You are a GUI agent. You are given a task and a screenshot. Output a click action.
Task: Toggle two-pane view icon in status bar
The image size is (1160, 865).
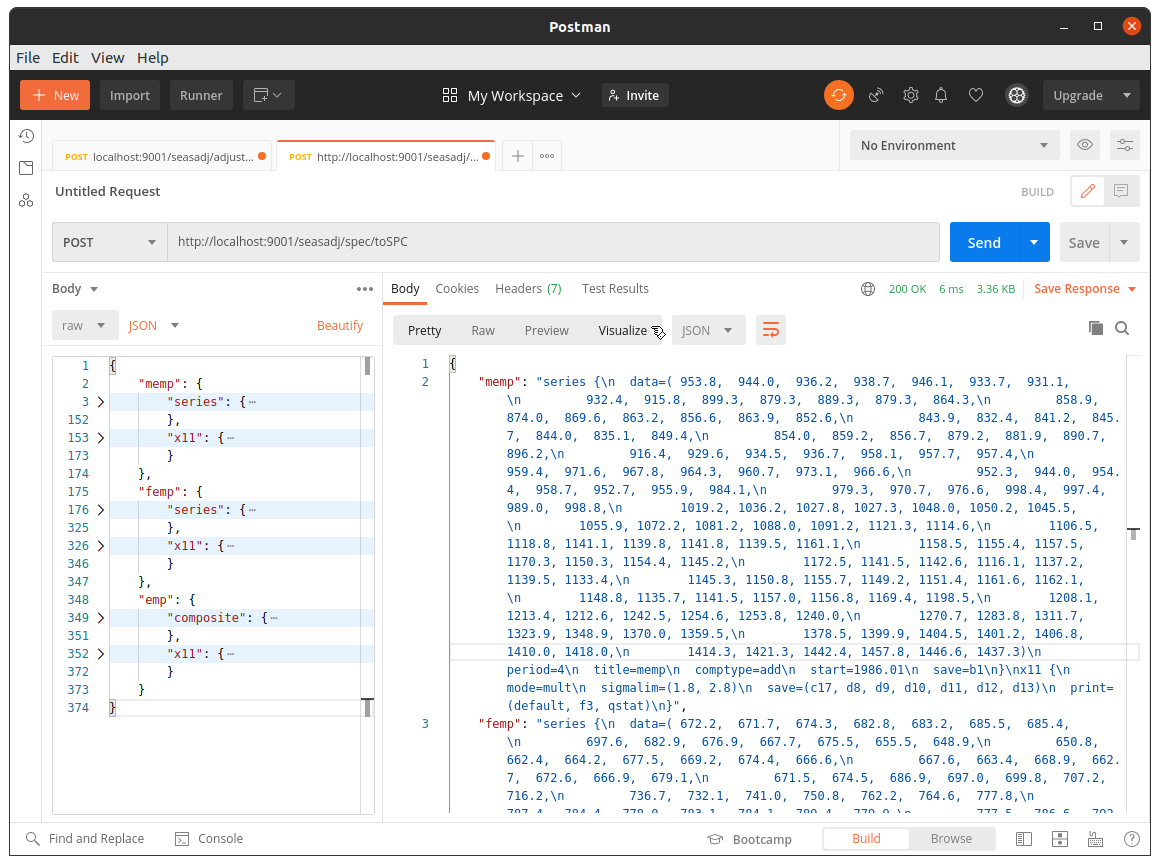click(1024, 839)
